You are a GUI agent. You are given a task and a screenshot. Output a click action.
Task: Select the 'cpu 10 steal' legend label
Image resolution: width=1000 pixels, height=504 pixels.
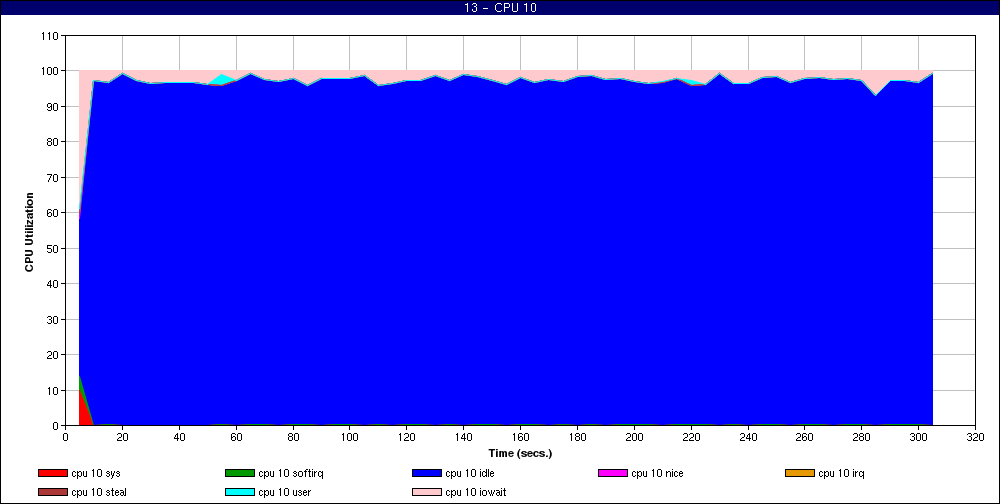click(x=99, y=493)
